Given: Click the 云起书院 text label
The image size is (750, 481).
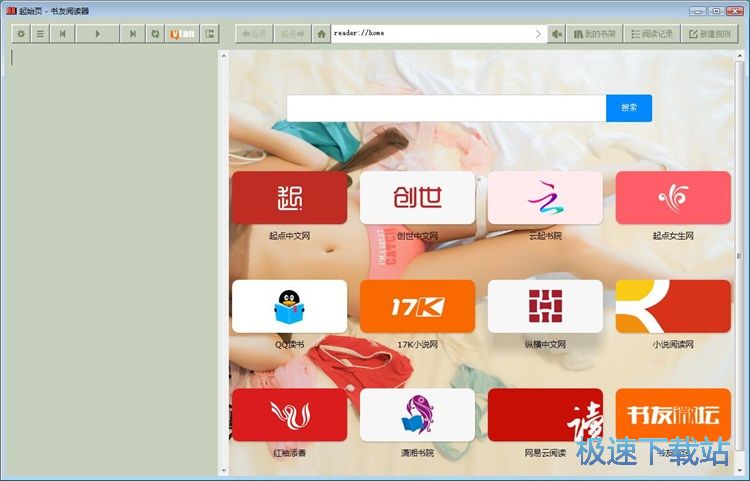Looking at the screenshot, I should point(545,236).
